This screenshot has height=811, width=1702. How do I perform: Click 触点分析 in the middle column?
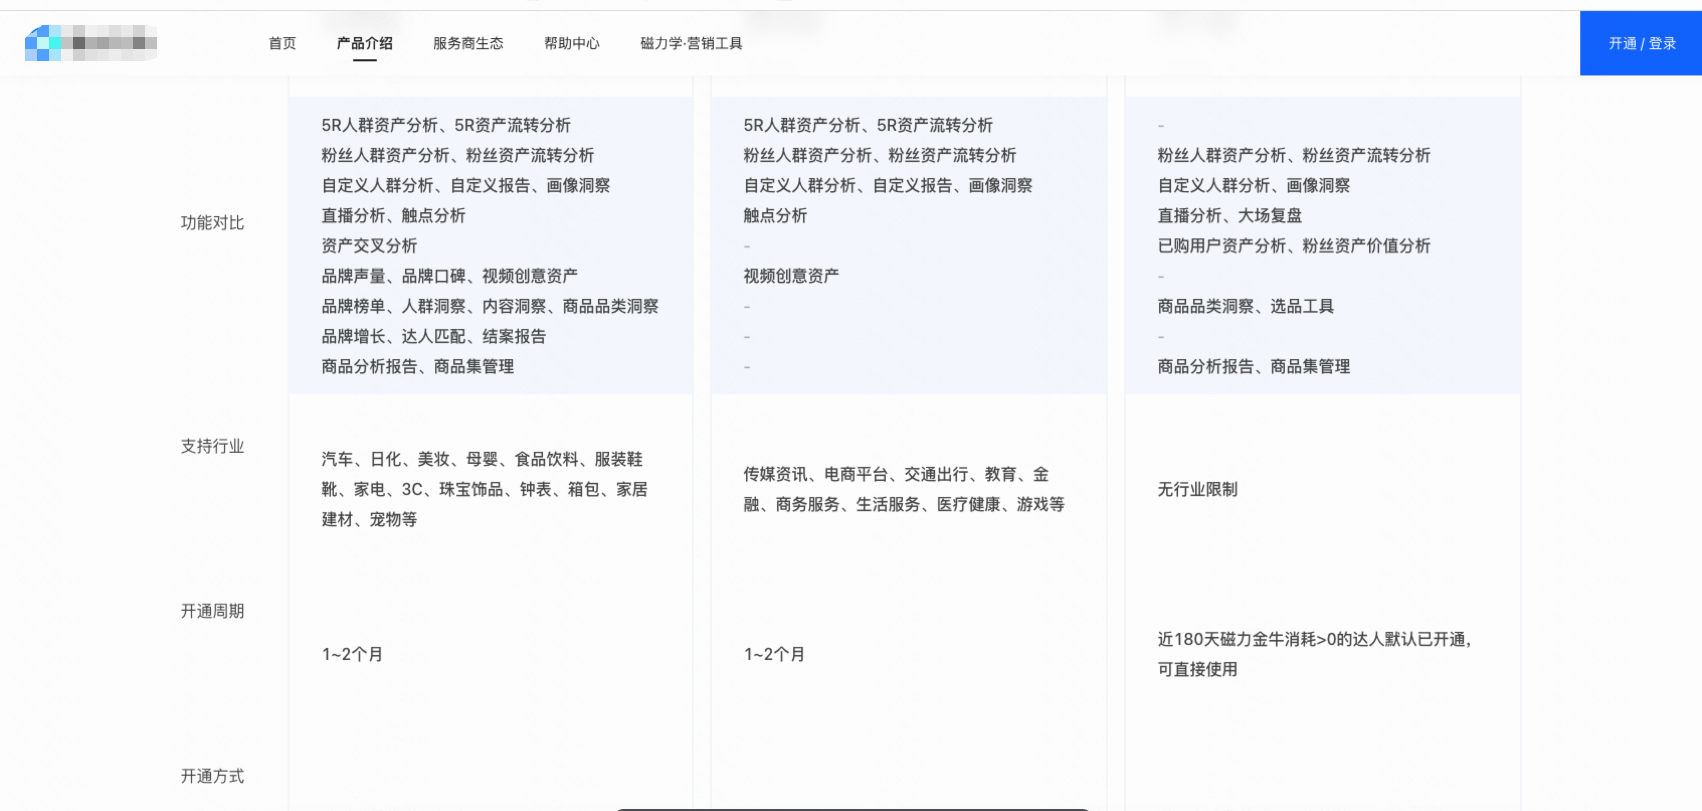coord(775,216)
